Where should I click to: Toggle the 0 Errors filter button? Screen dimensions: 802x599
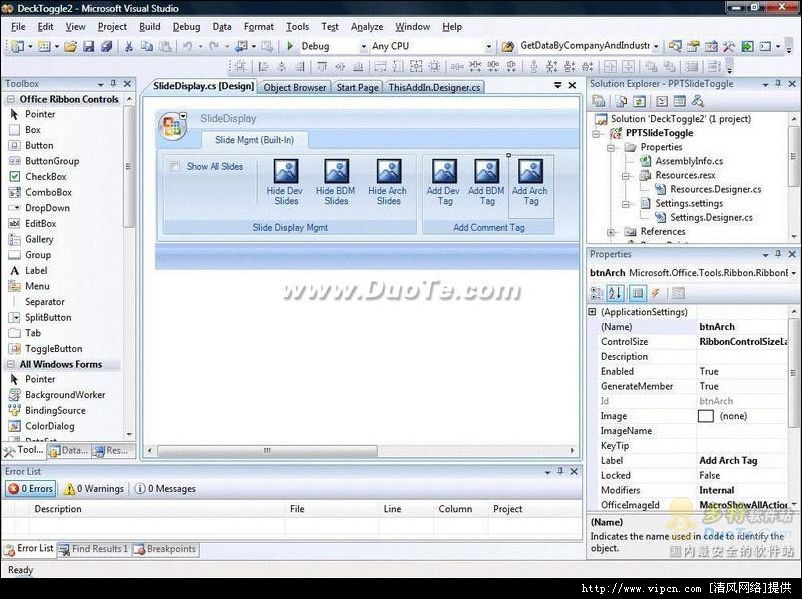point(31,489)
